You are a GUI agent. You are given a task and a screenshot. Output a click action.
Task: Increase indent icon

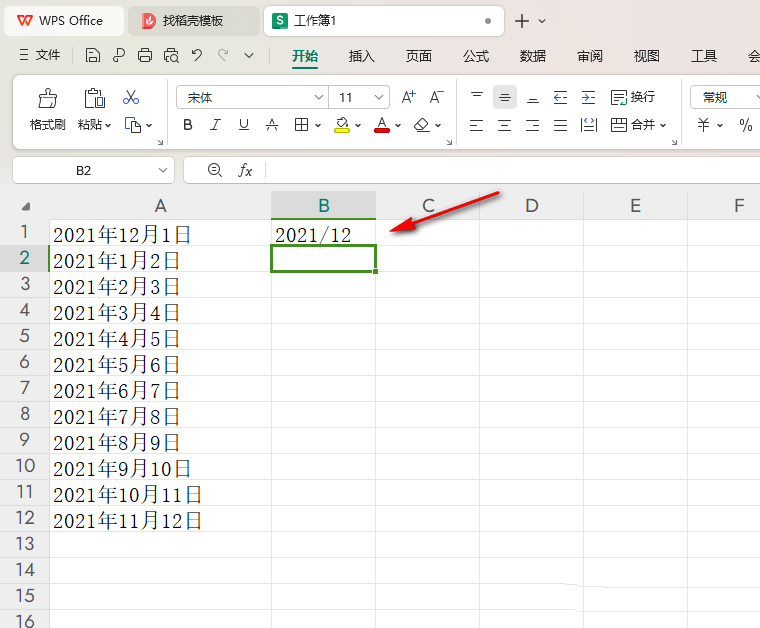(x=588, y=97)
